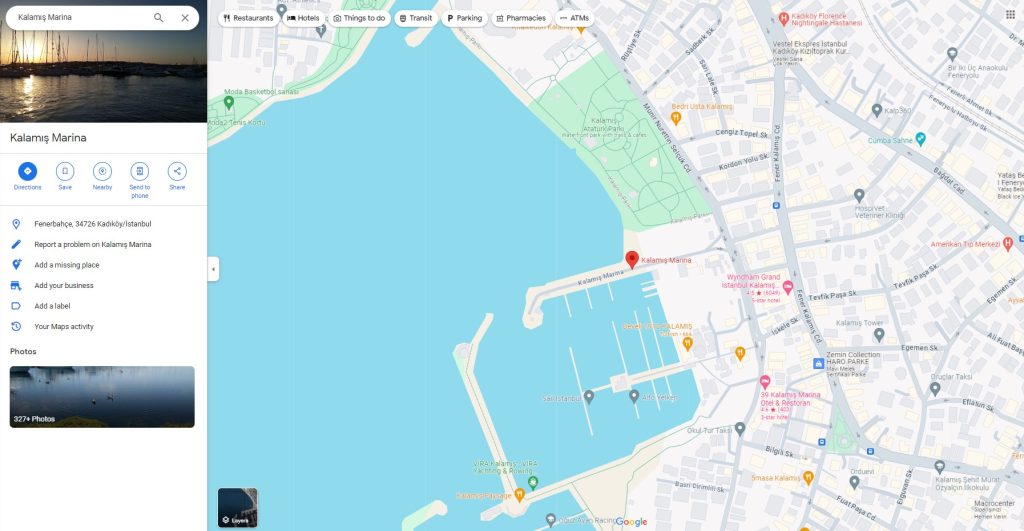The height and width of the screenshot is (531, 1024).
Task: Click the ATMs filter chip
Action: click(574, 18)
